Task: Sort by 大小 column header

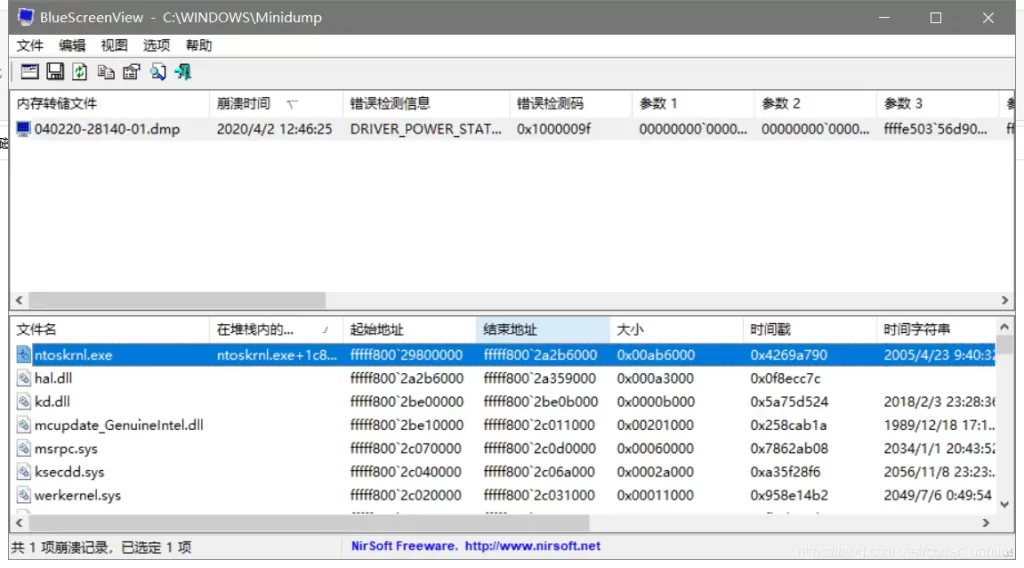Action: (x=676, y=330)
